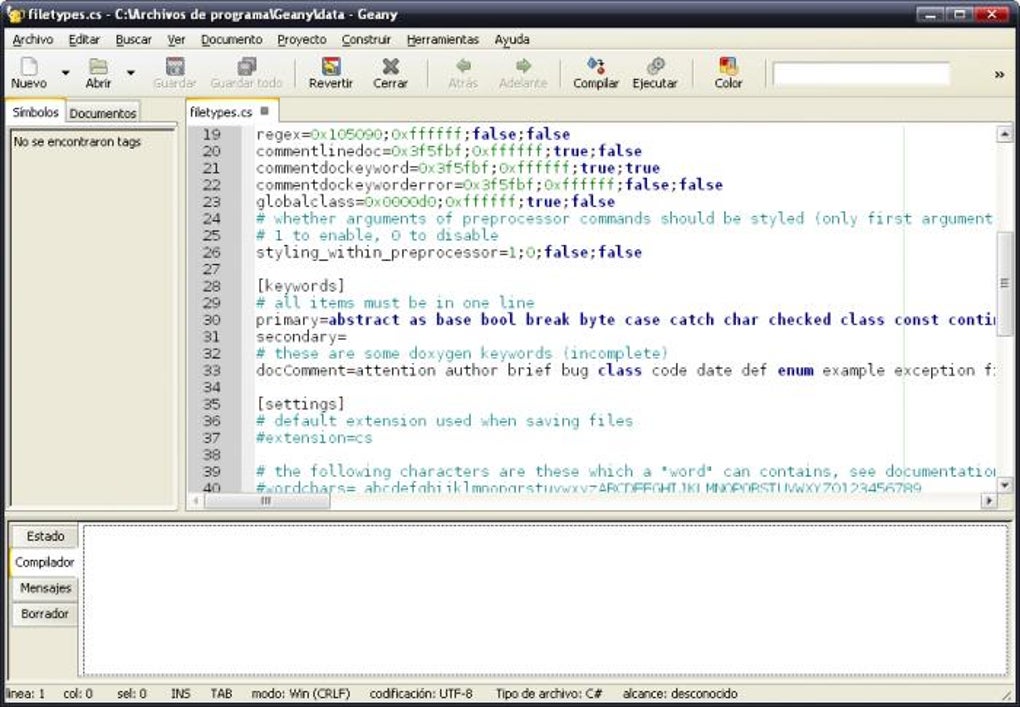Open the Construir menu
Viewport: 1020px width, 707px height.
[366, 40]
